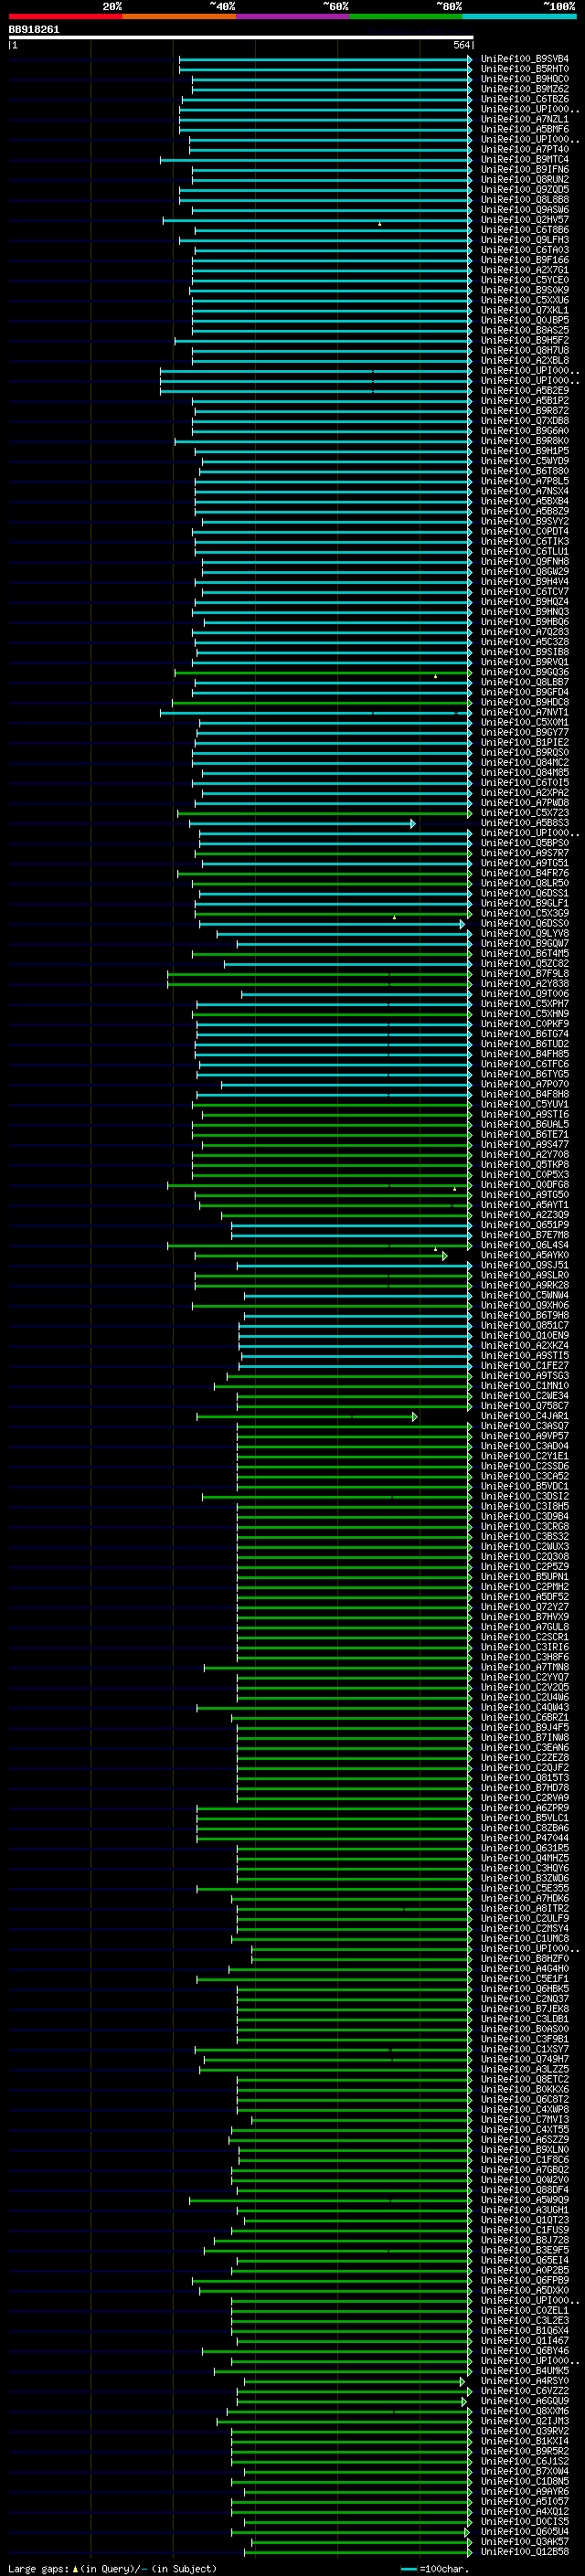
Task: Open hit UniRef100_B5RHT0
Action: tap(525, 69)
